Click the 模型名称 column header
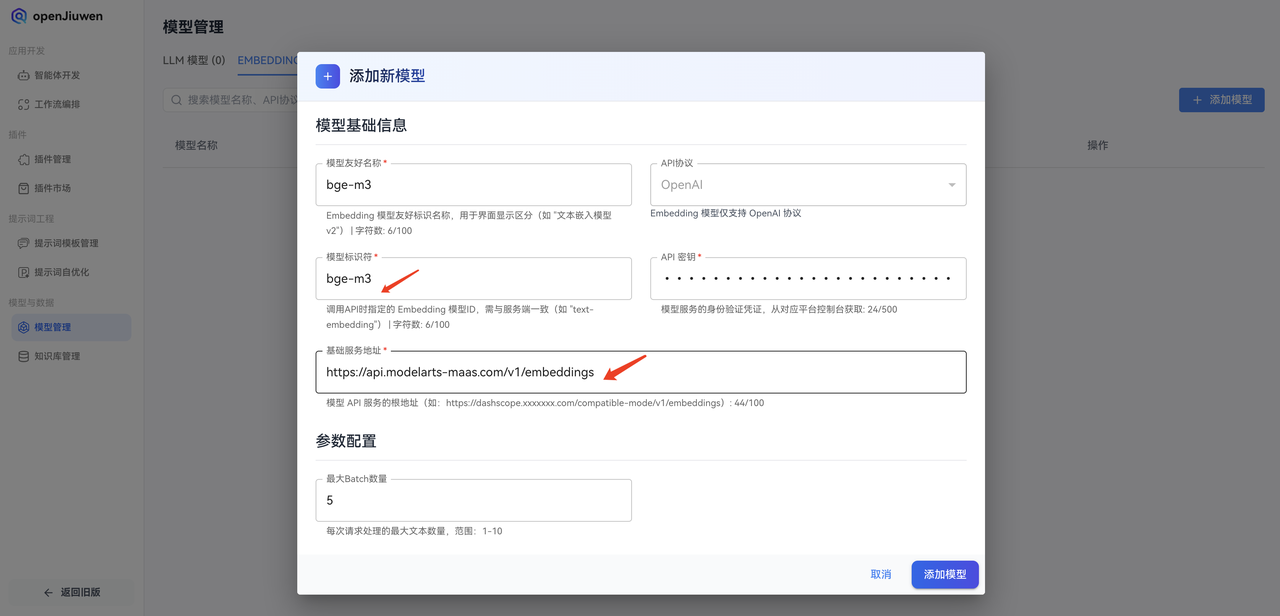Viewport: 1280px width, 616px height. pyautogui.click(x=196, y=146)
